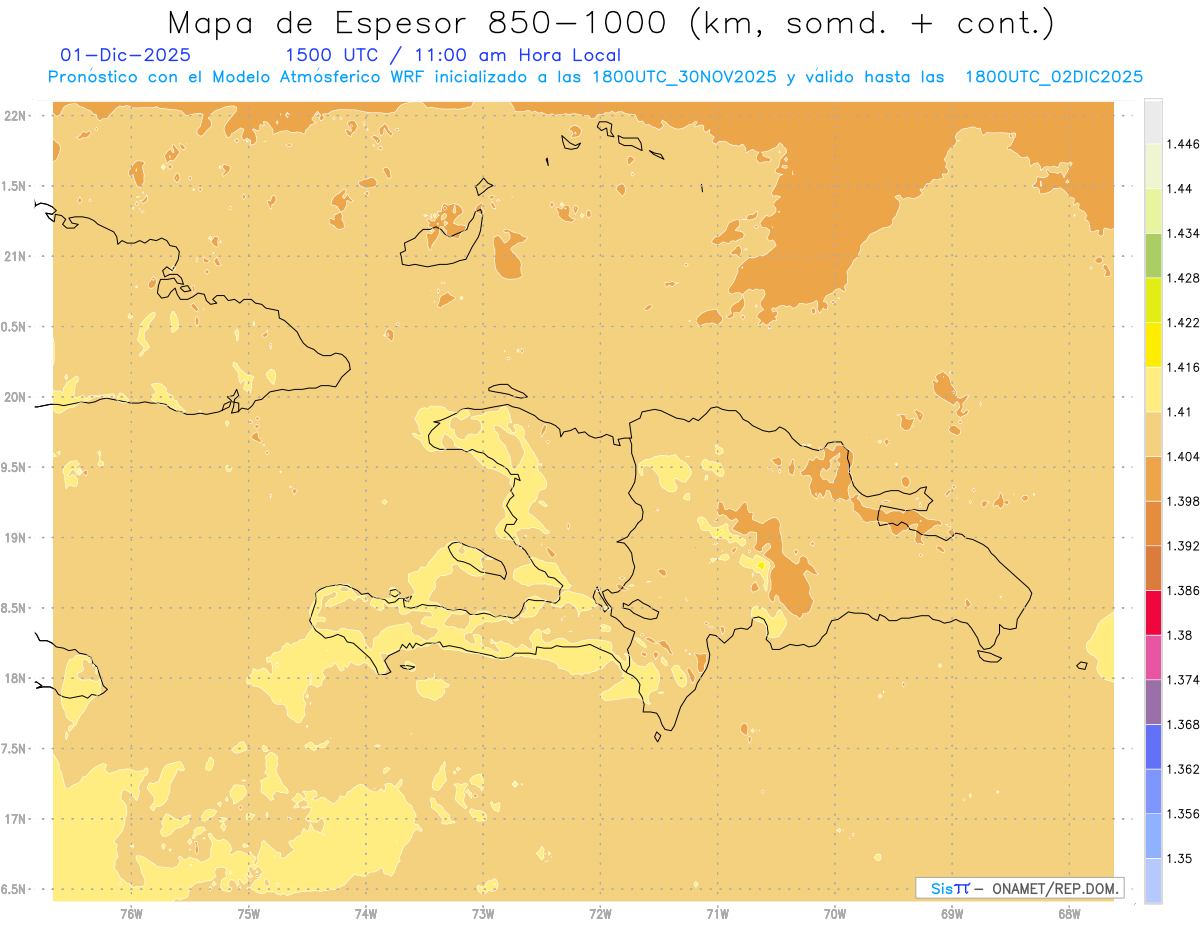Pick the tan colorbar swatch between 1.404 and 1.41
Image resolution: width=1200 pixels, height=927 pixels.
click(1153, 434)
